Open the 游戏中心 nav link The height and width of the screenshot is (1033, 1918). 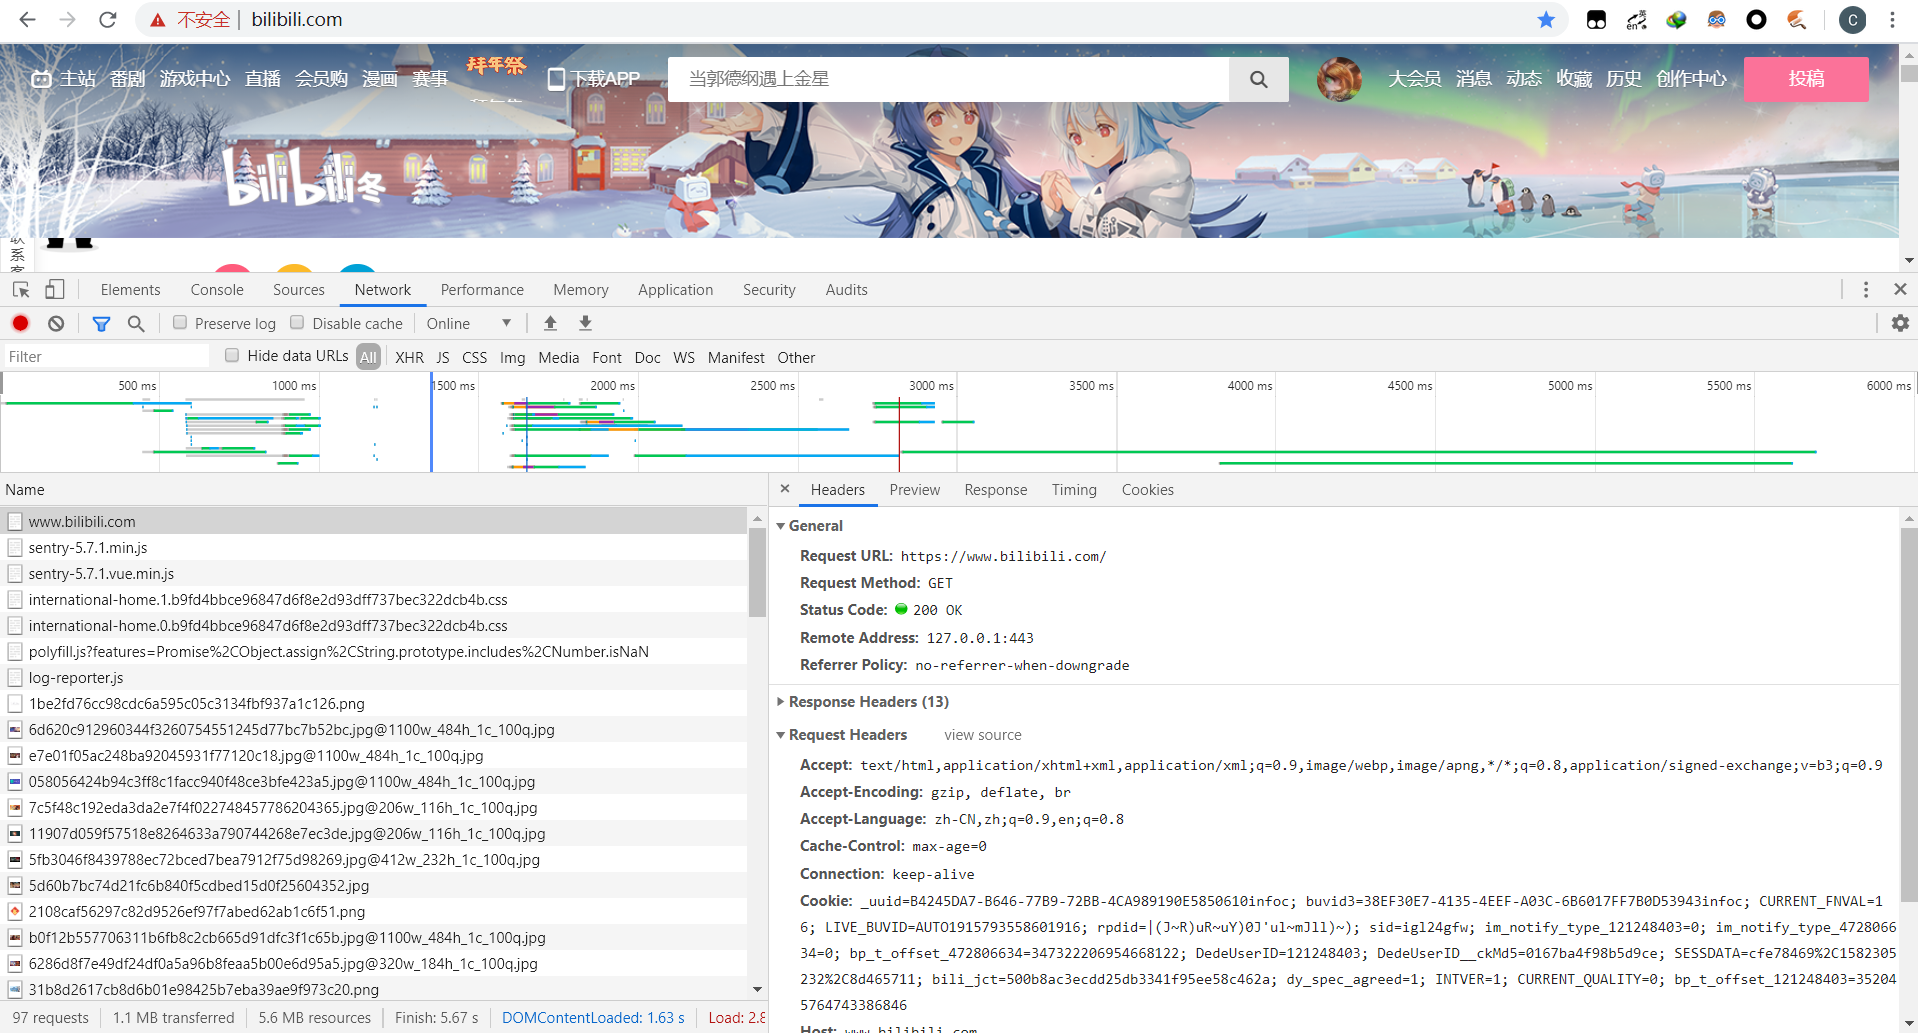coord(195,79)
